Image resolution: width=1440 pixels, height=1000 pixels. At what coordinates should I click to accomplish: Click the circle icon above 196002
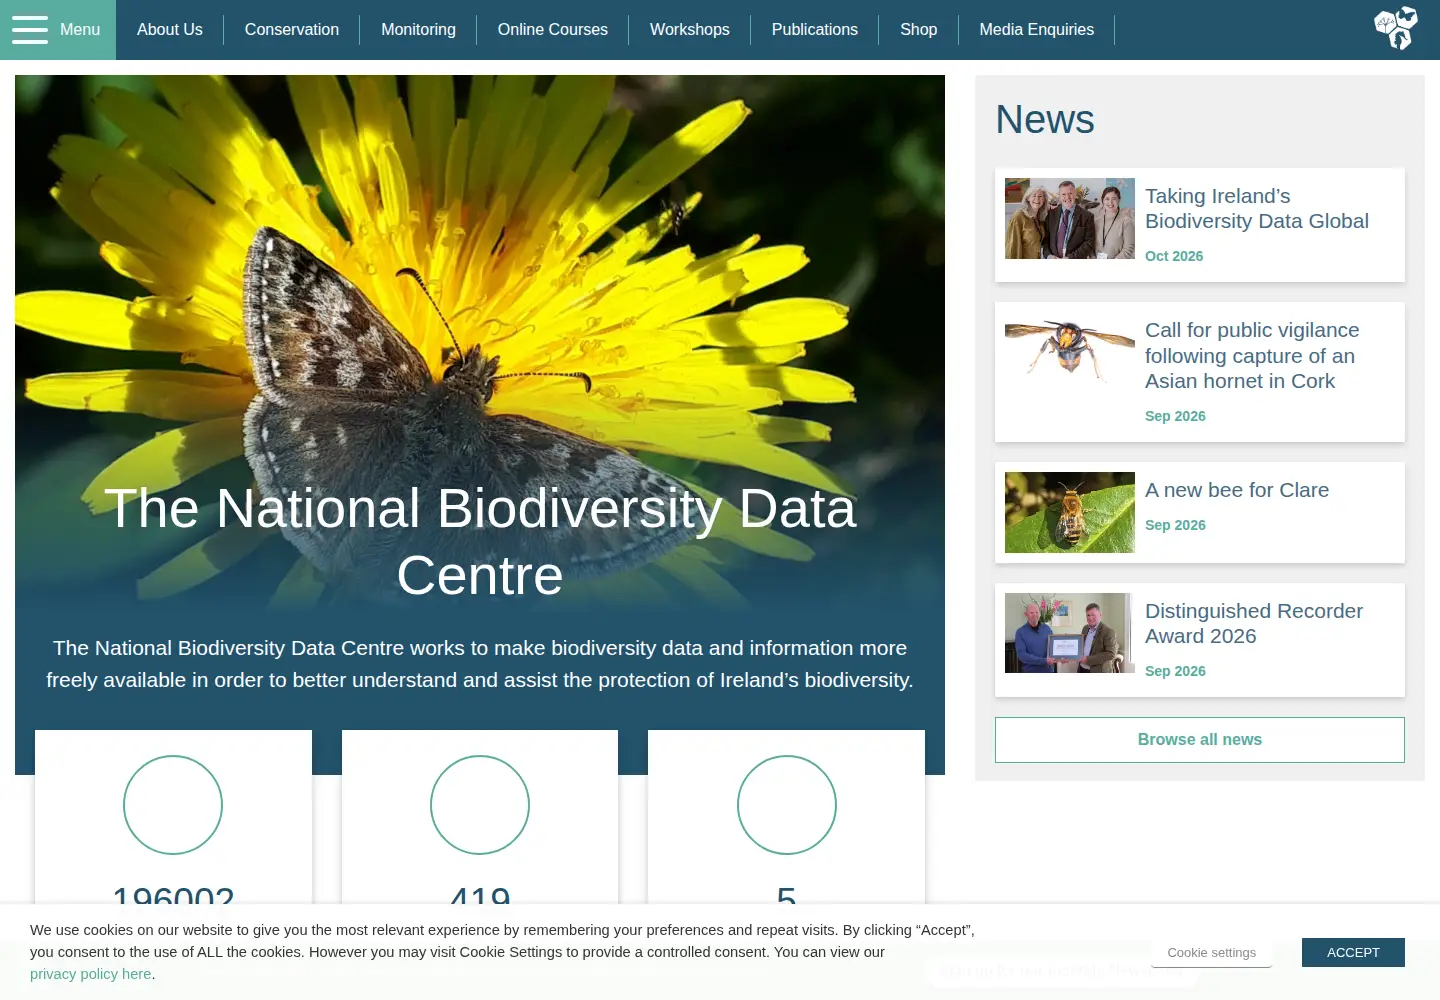pos(173,805)
